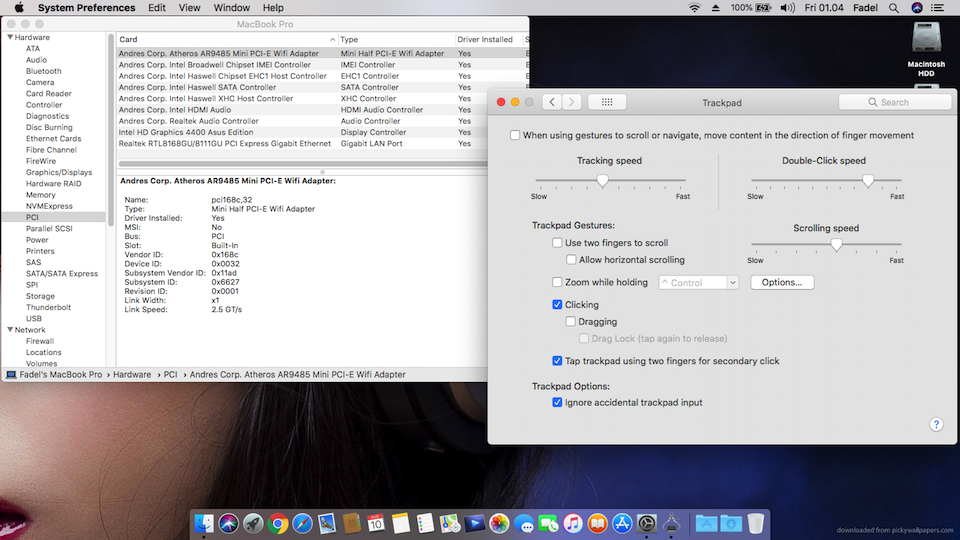
Task: Sort by the Driver Installed column header
Action: pos(489,39)
